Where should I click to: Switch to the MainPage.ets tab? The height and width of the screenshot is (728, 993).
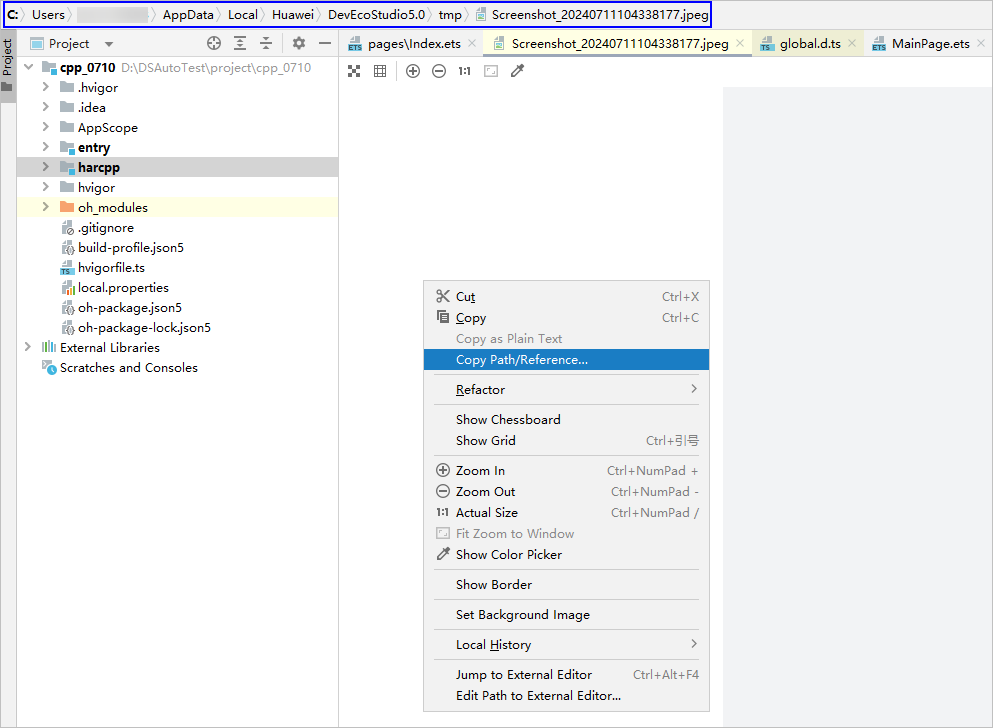(930, 44)
